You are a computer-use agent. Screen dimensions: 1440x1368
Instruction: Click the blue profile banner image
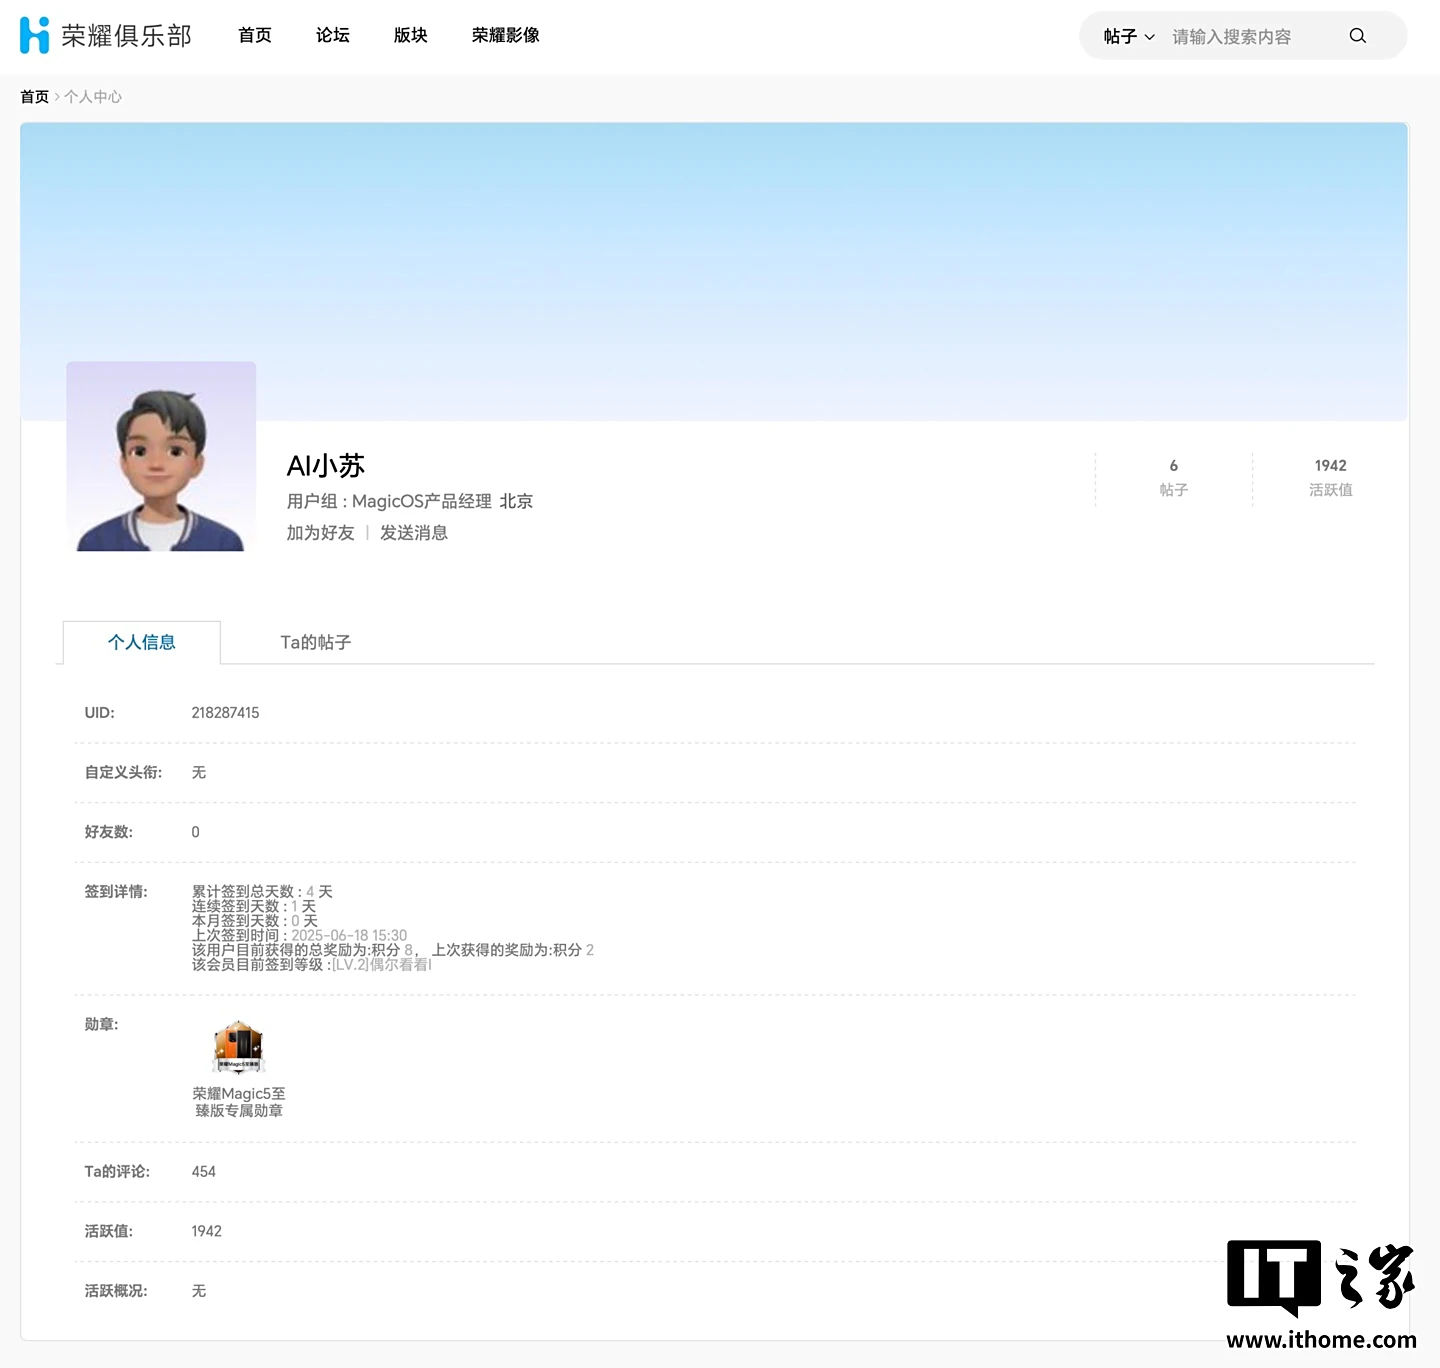[714, 272]
